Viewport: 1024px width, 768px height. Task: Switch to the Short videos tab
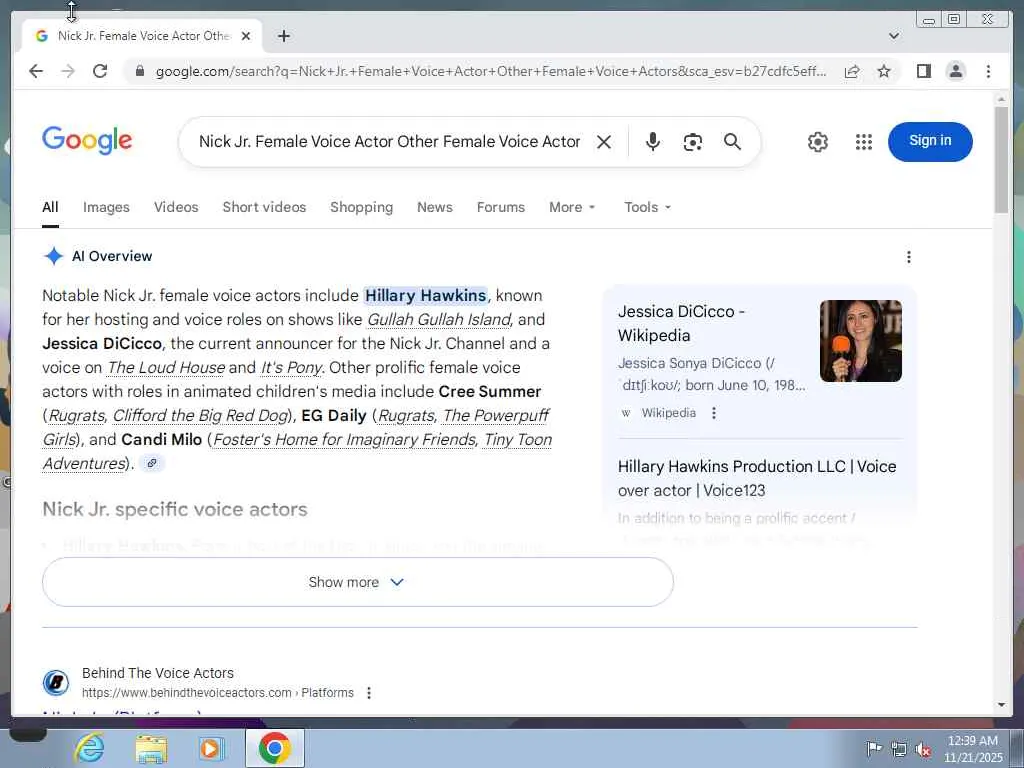tap(264, 207)
